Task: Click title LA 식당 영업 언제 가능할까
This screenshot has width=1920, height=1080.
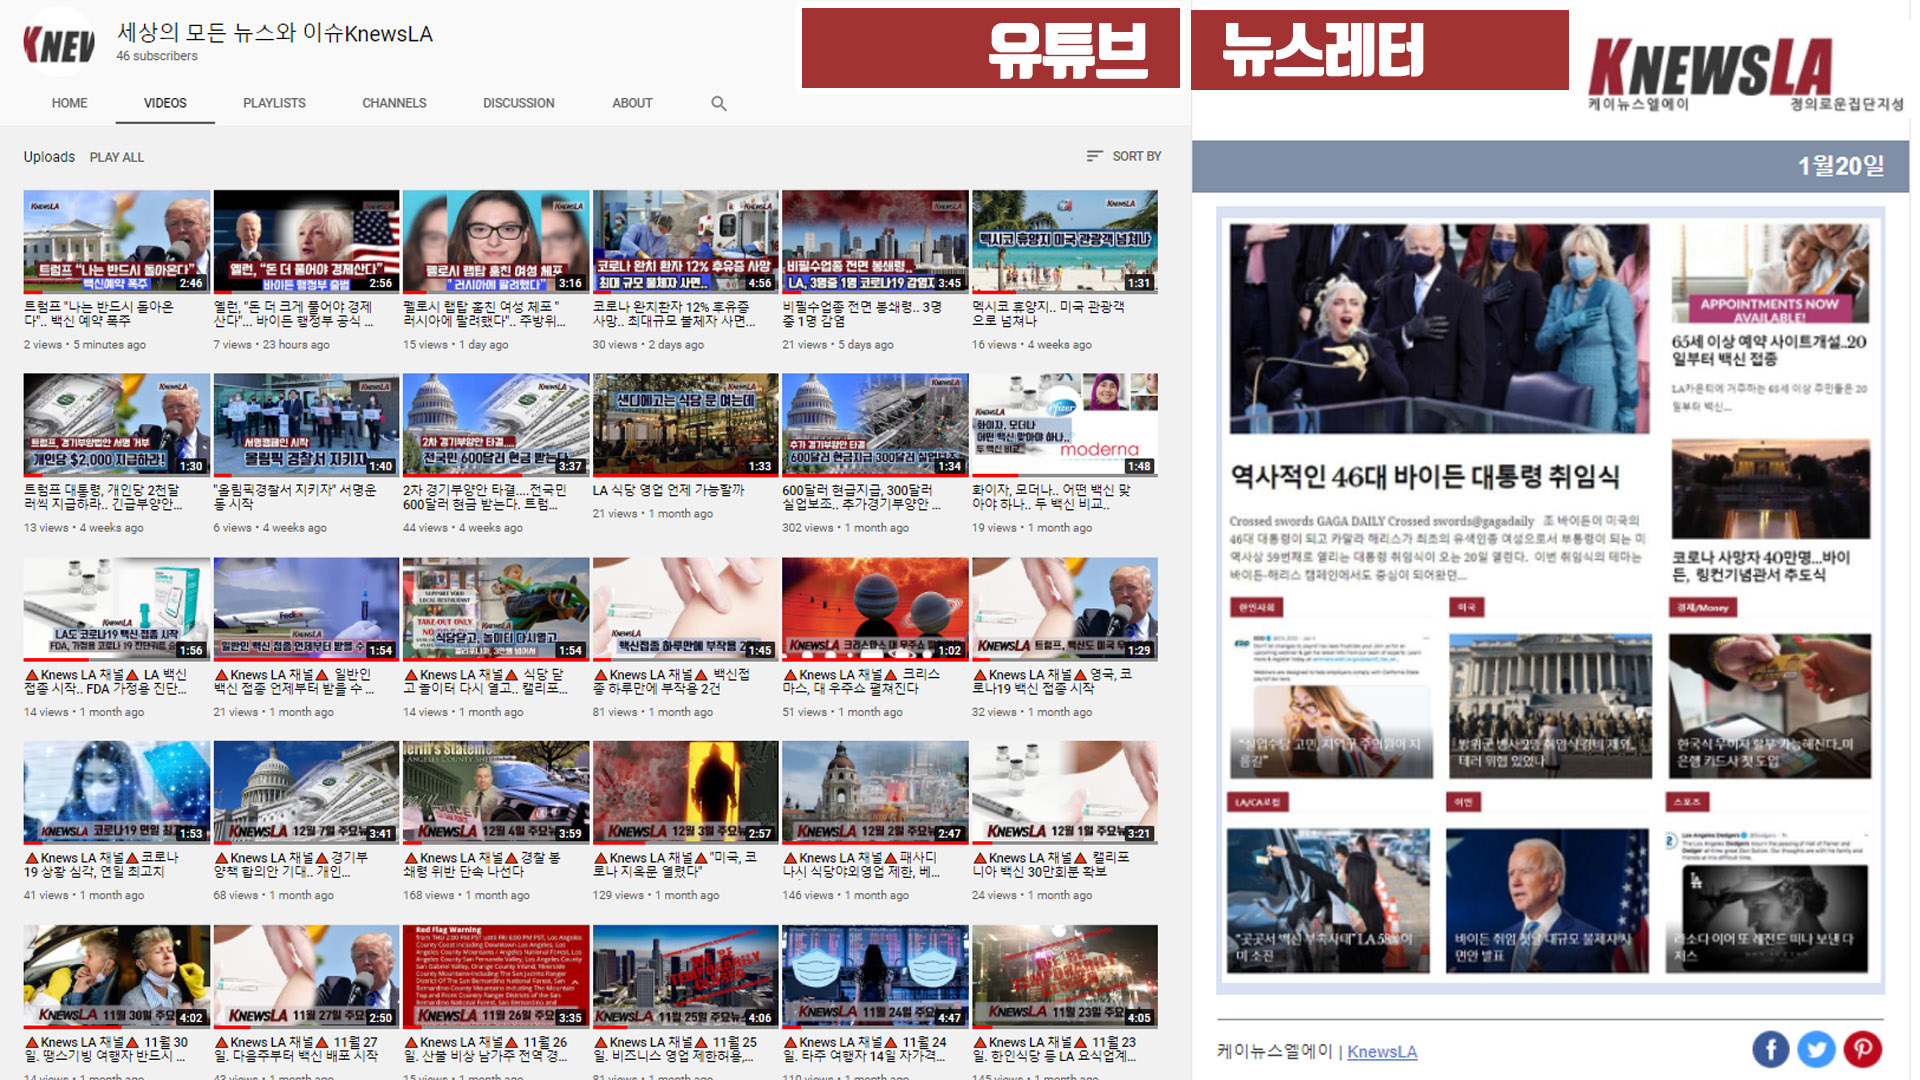Action: click(668, 490)
